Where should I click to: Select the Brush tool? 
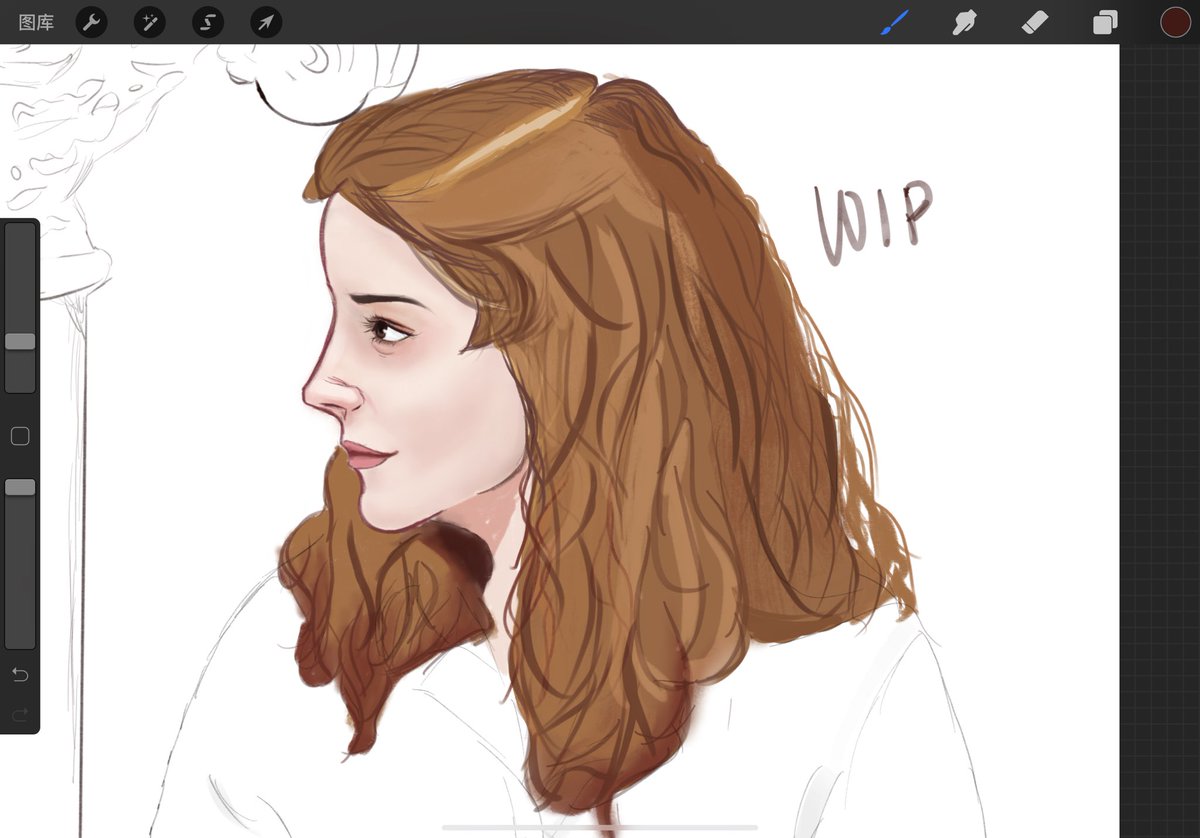coord(895,22)
